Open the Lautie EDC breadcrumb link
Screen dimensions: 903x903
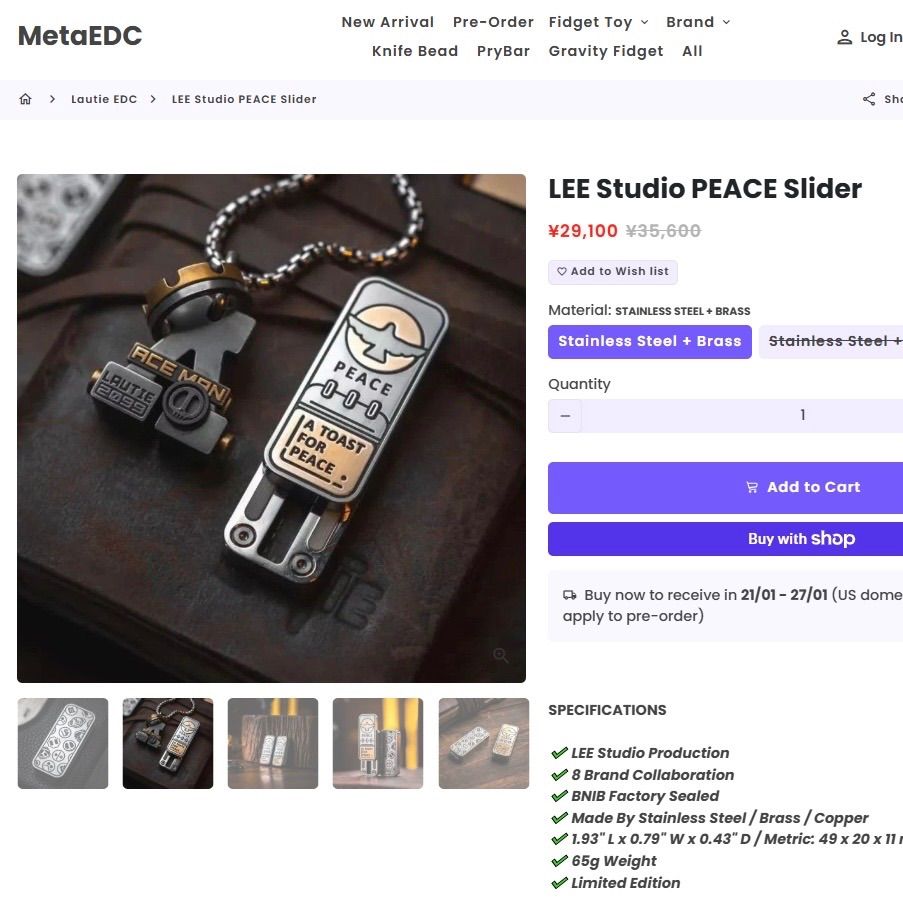[x=104, y=99]
